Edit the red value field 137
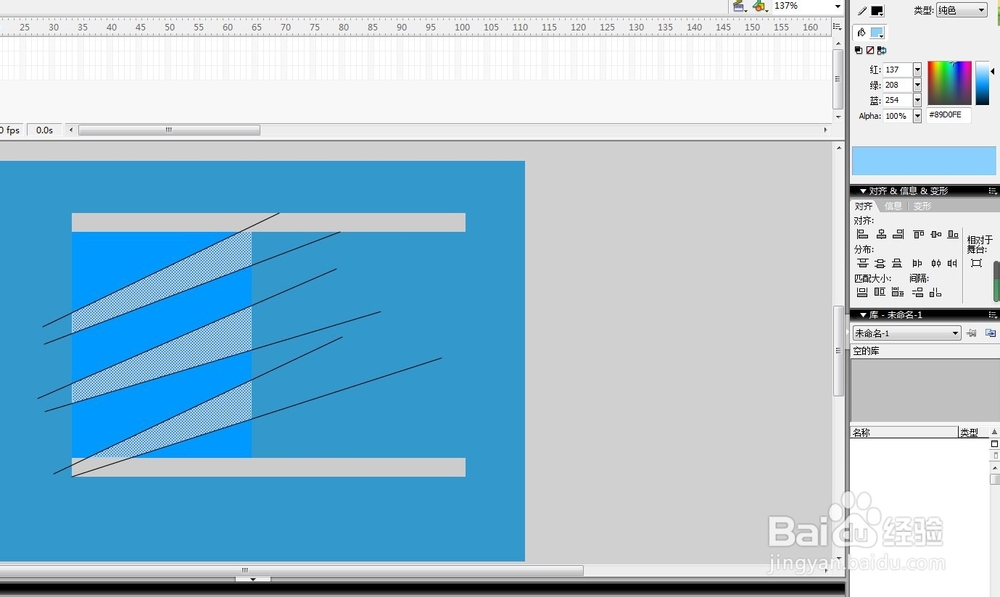Screen dimensions: 1000x597 [898, 70]
